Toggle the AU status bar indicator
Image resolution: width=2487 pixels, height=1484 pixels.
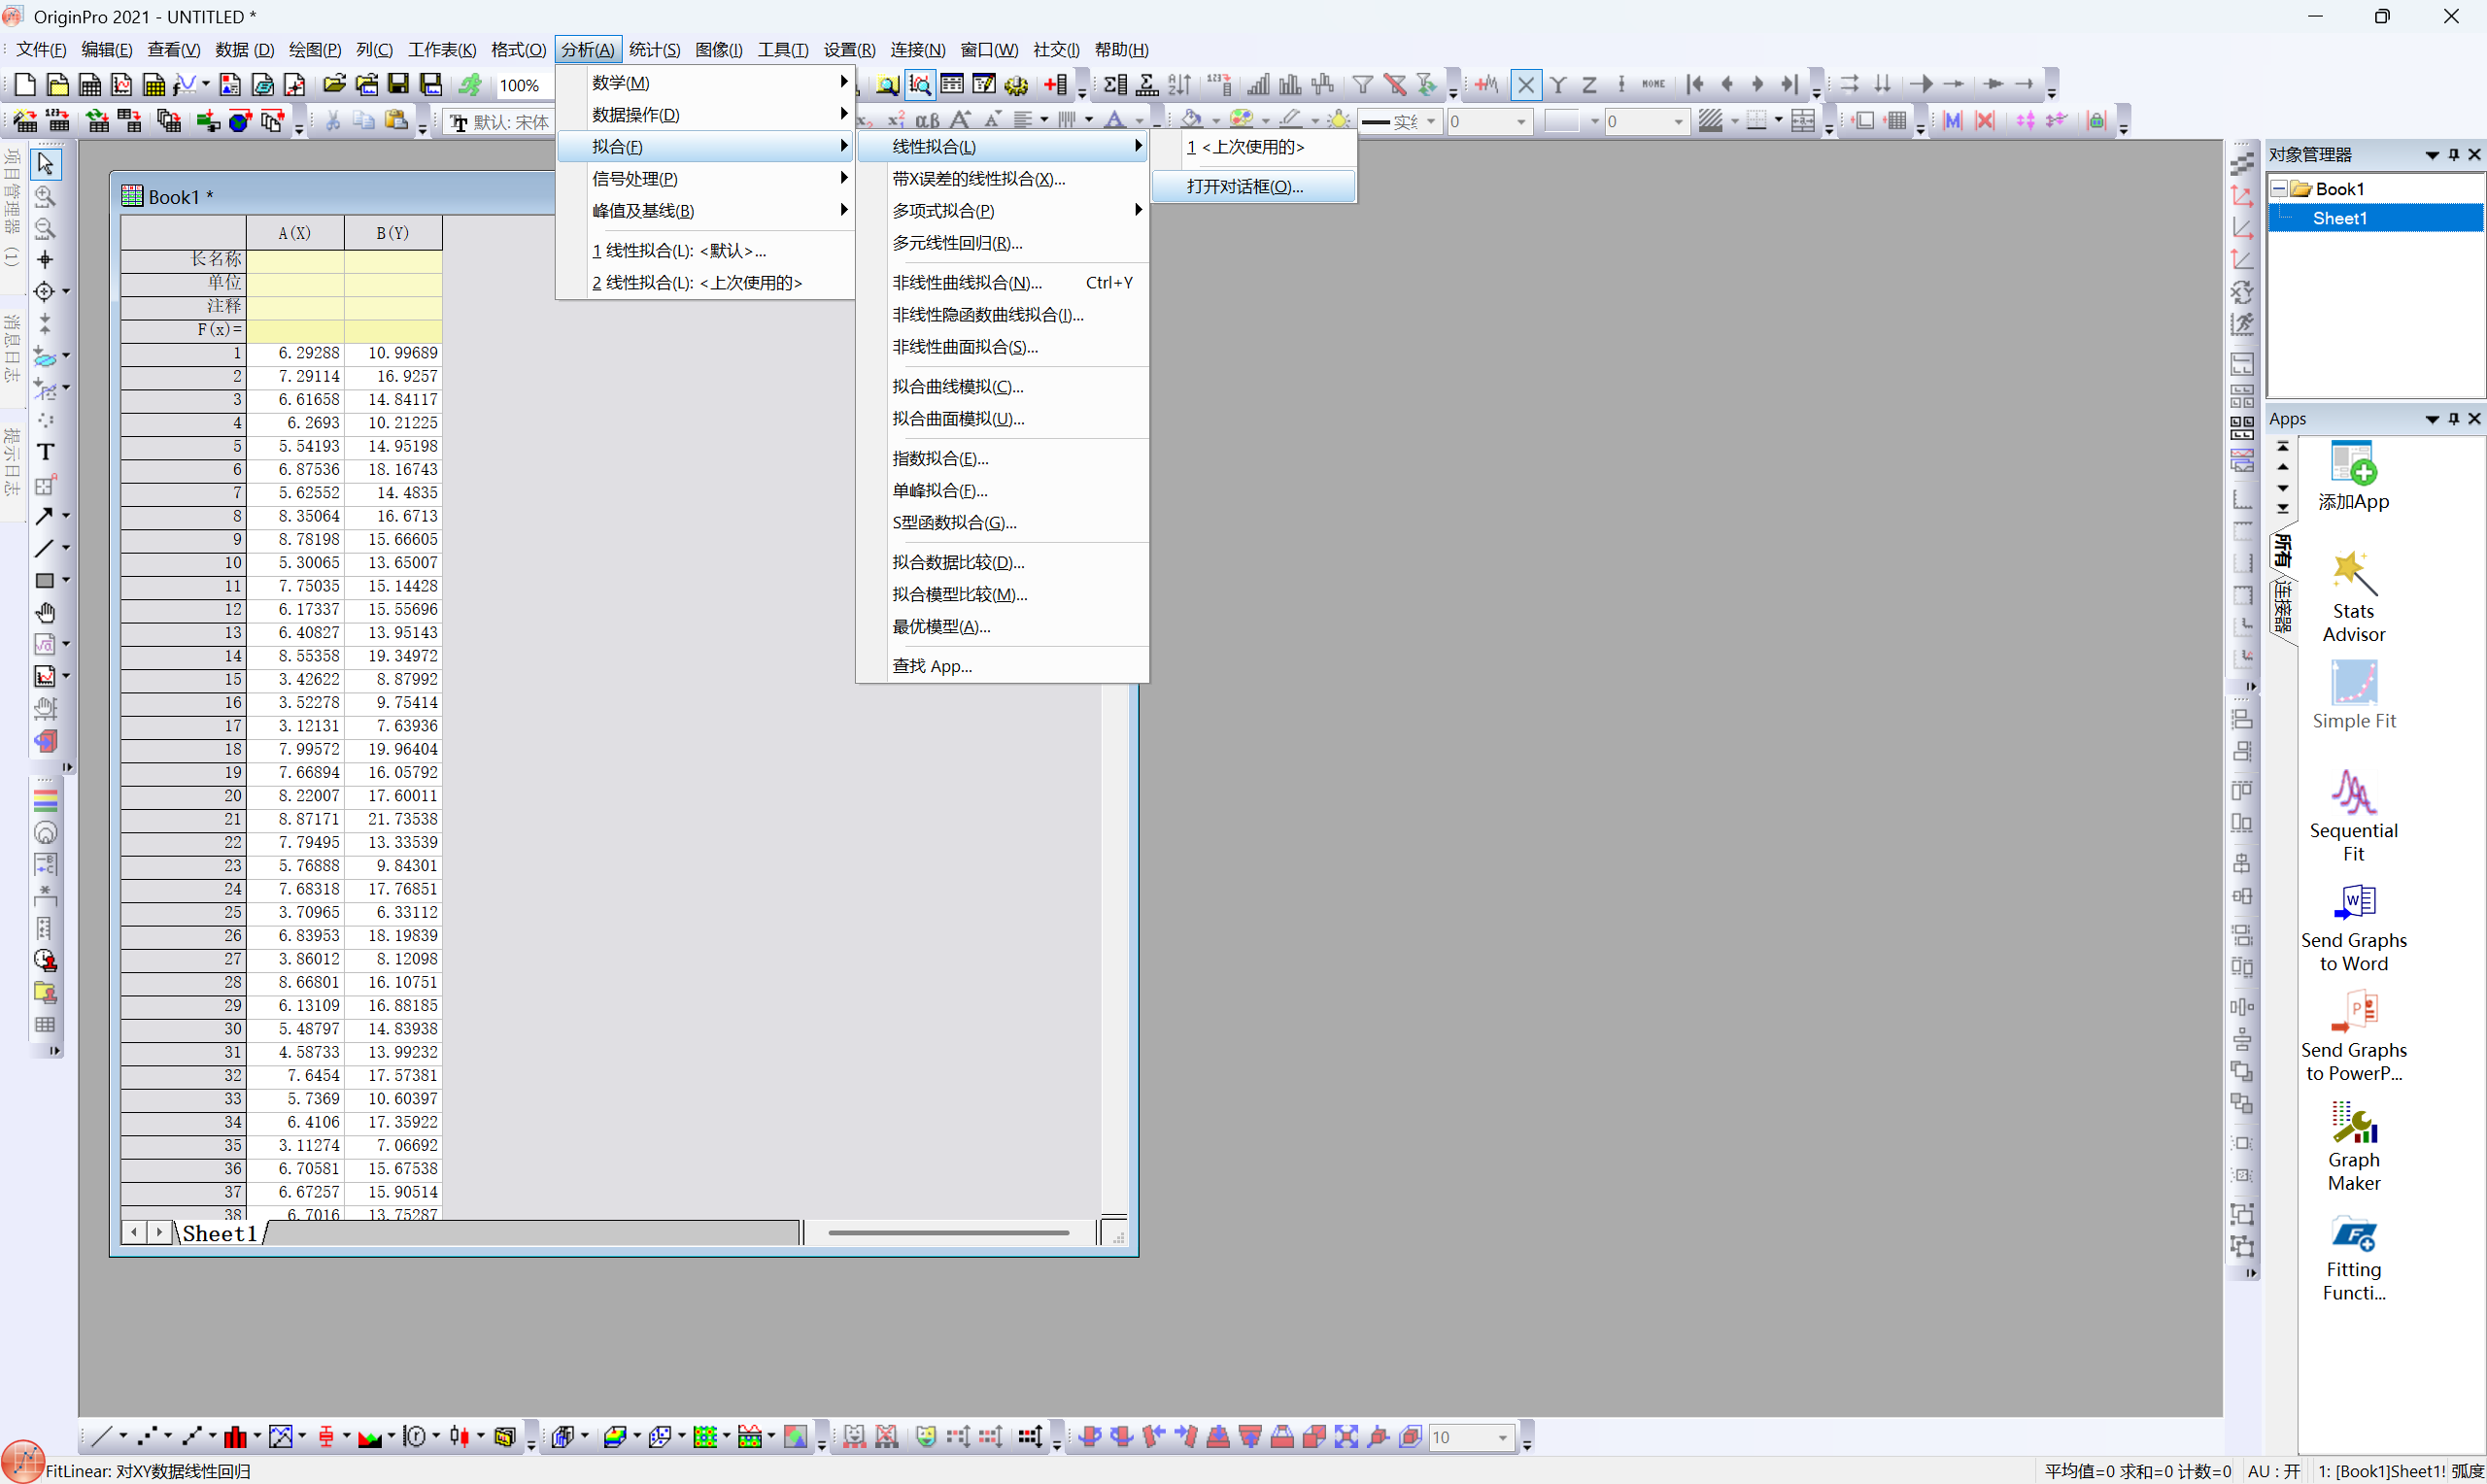click(2273, 1472)
